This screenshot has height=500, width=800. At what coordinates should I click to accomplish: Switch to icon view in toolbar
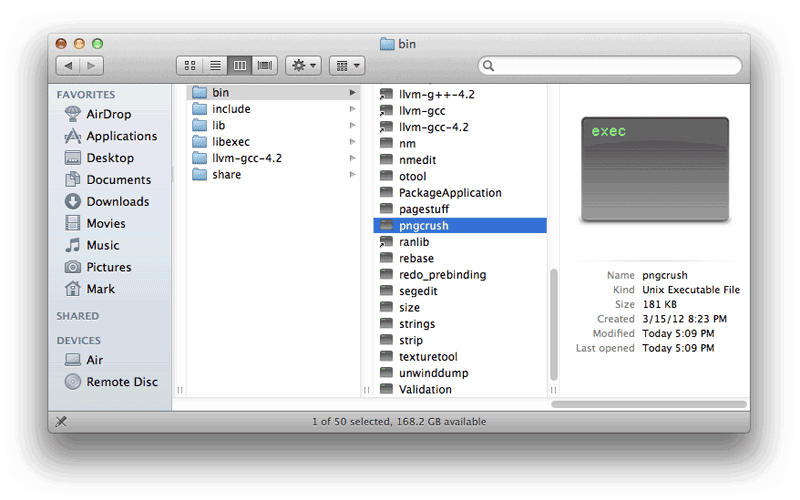coord(190,65)
